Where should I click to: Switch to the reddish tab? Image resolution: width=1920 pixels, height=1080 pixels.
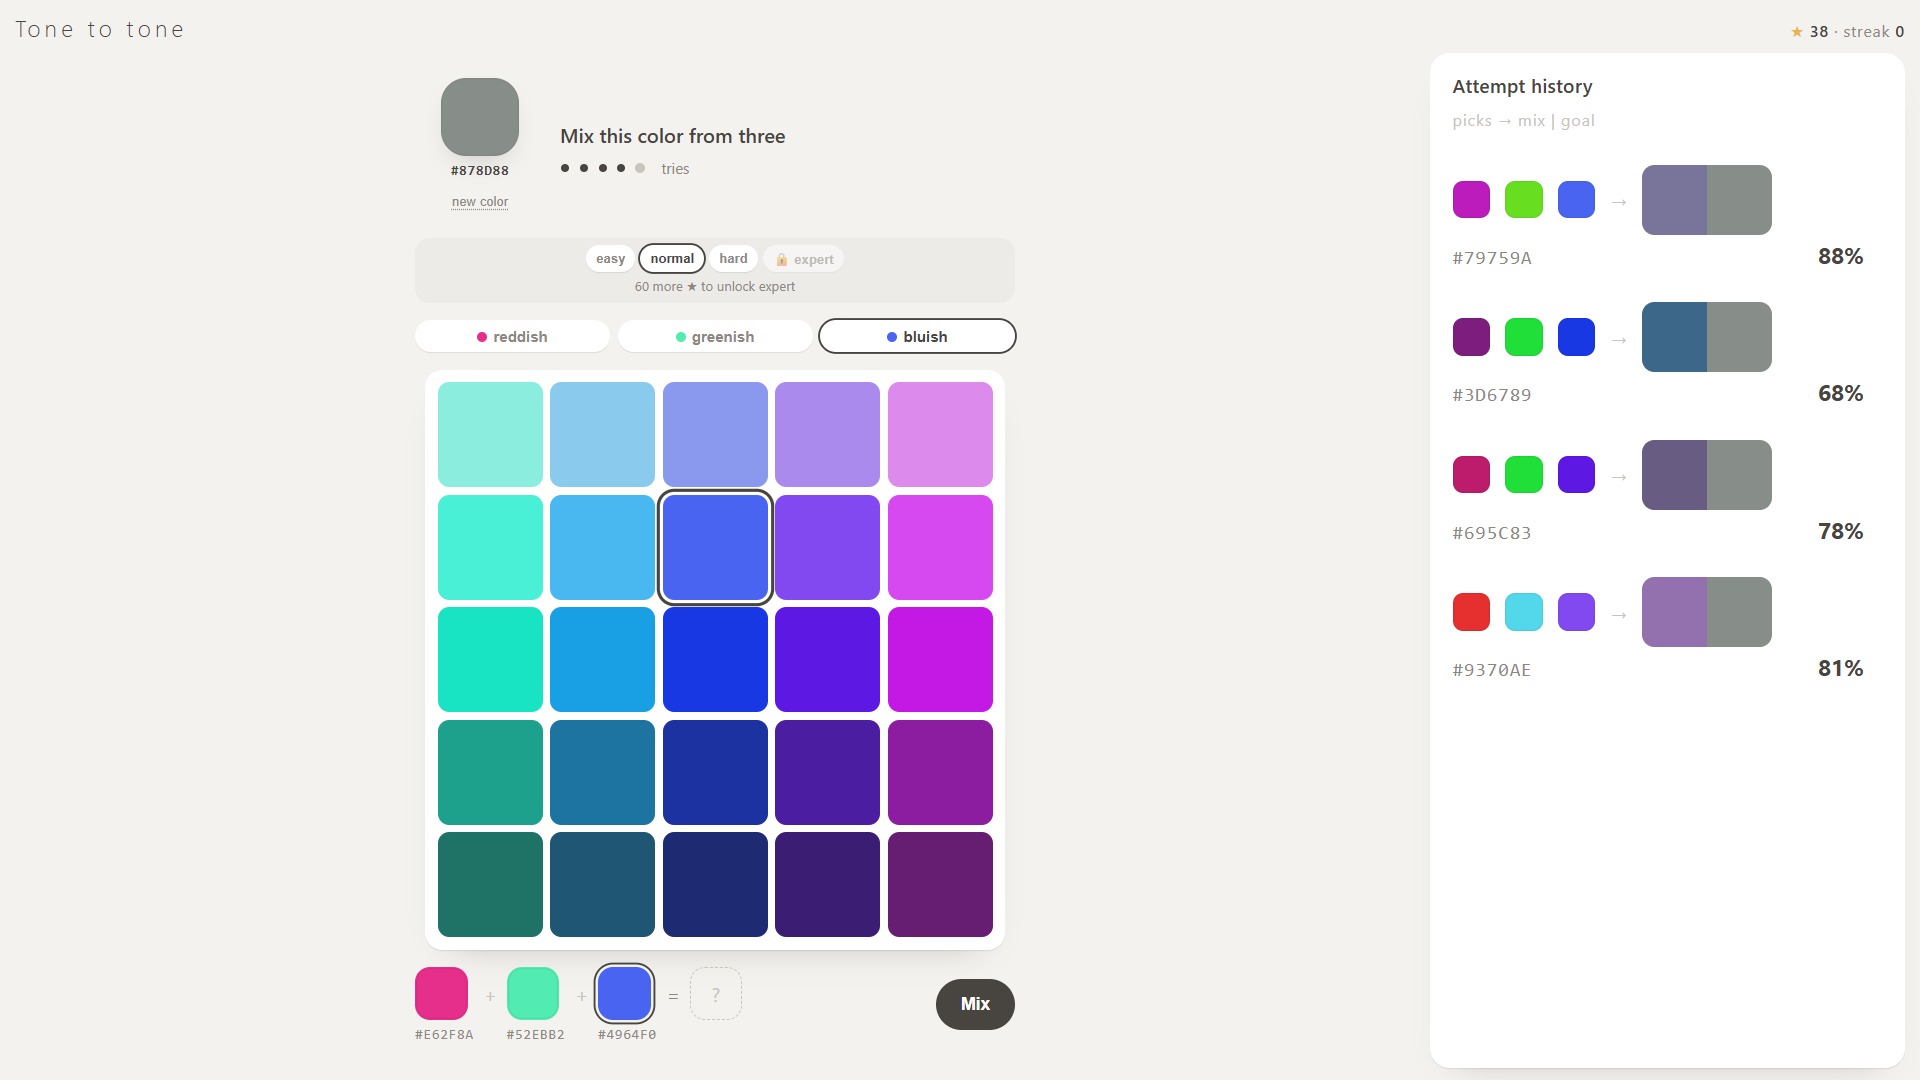coord(512,337)
